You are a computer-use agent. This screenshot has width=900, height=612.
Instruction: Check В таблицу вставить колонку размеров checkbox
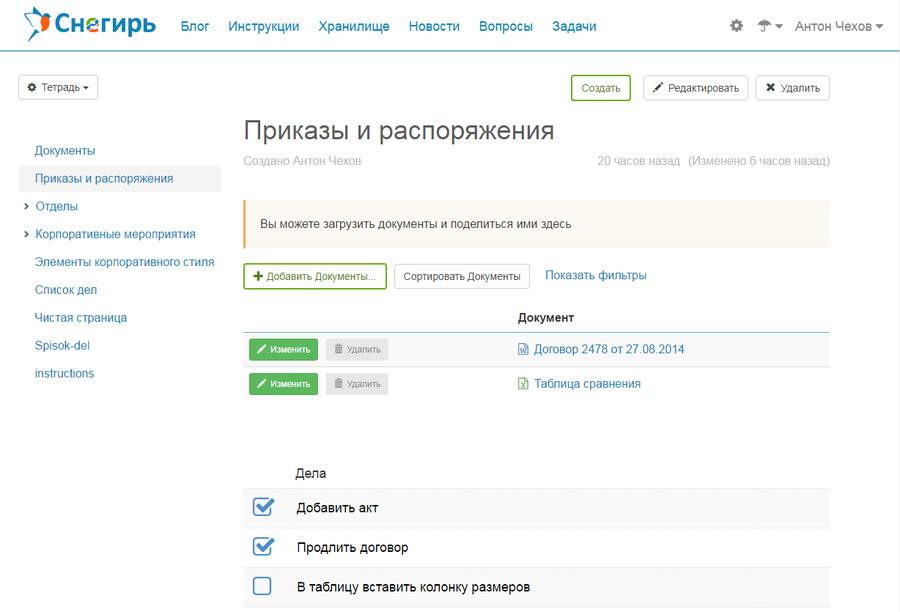[262, 586]
